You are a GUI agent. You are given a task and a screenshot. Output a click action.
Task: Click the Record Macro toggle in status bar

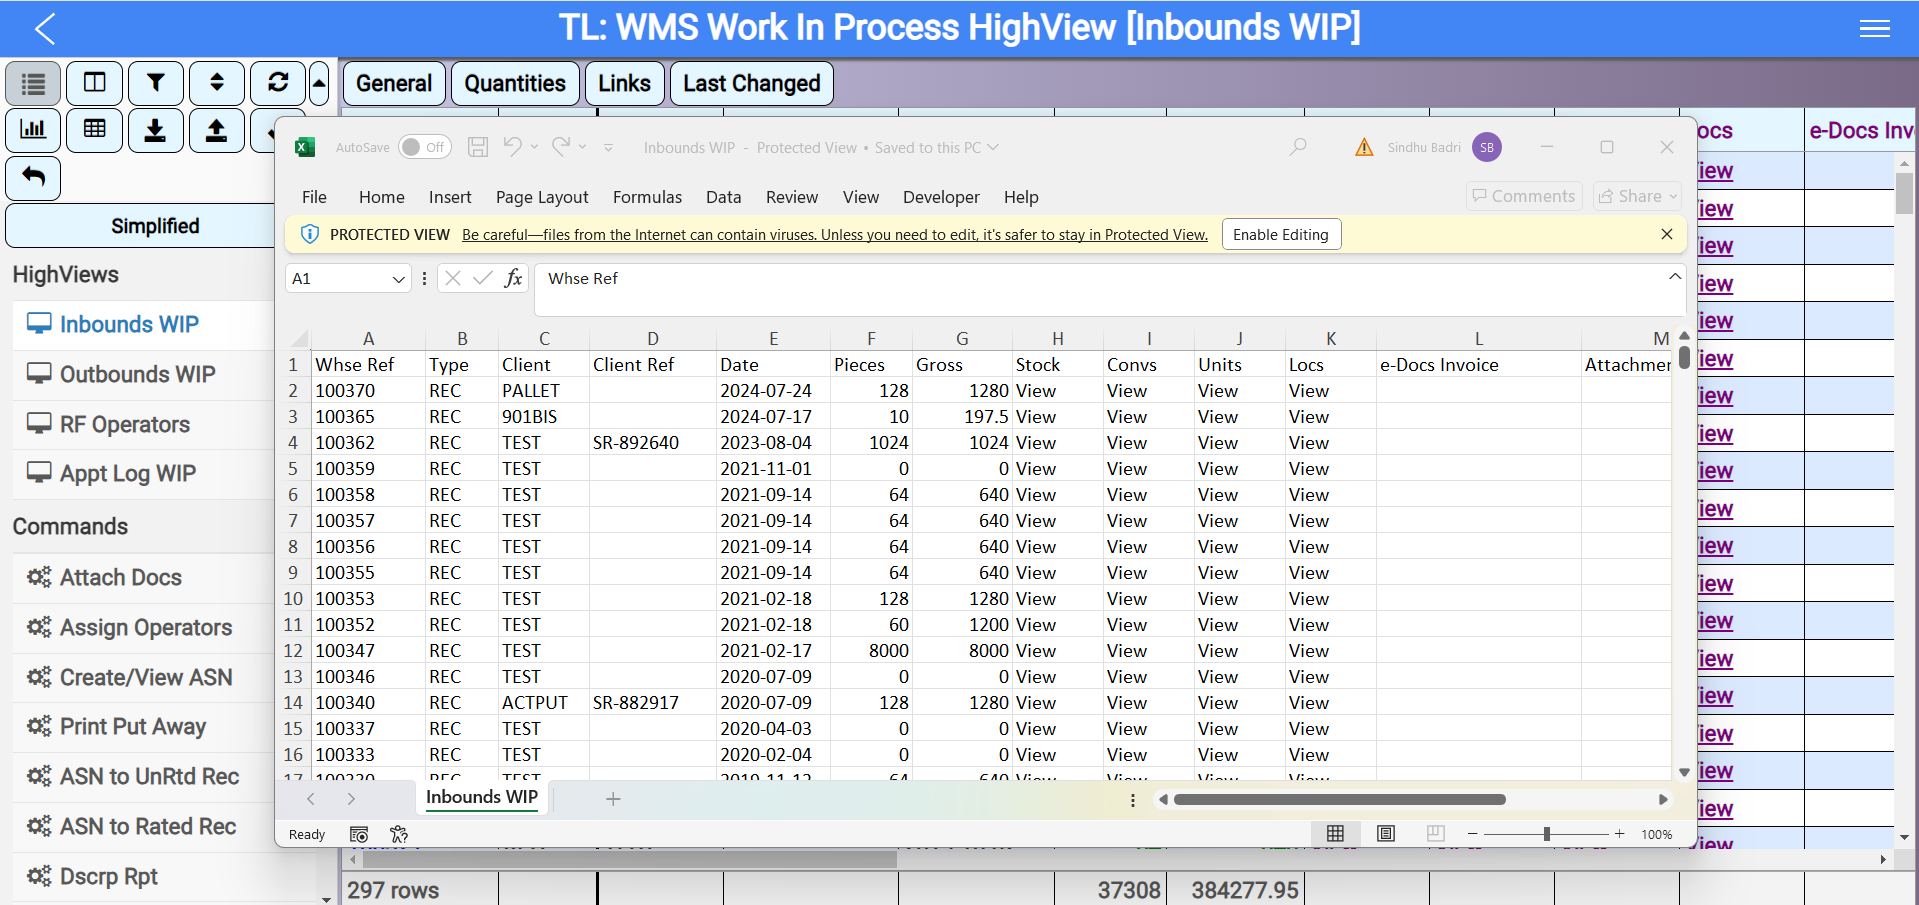coord(358,833)
